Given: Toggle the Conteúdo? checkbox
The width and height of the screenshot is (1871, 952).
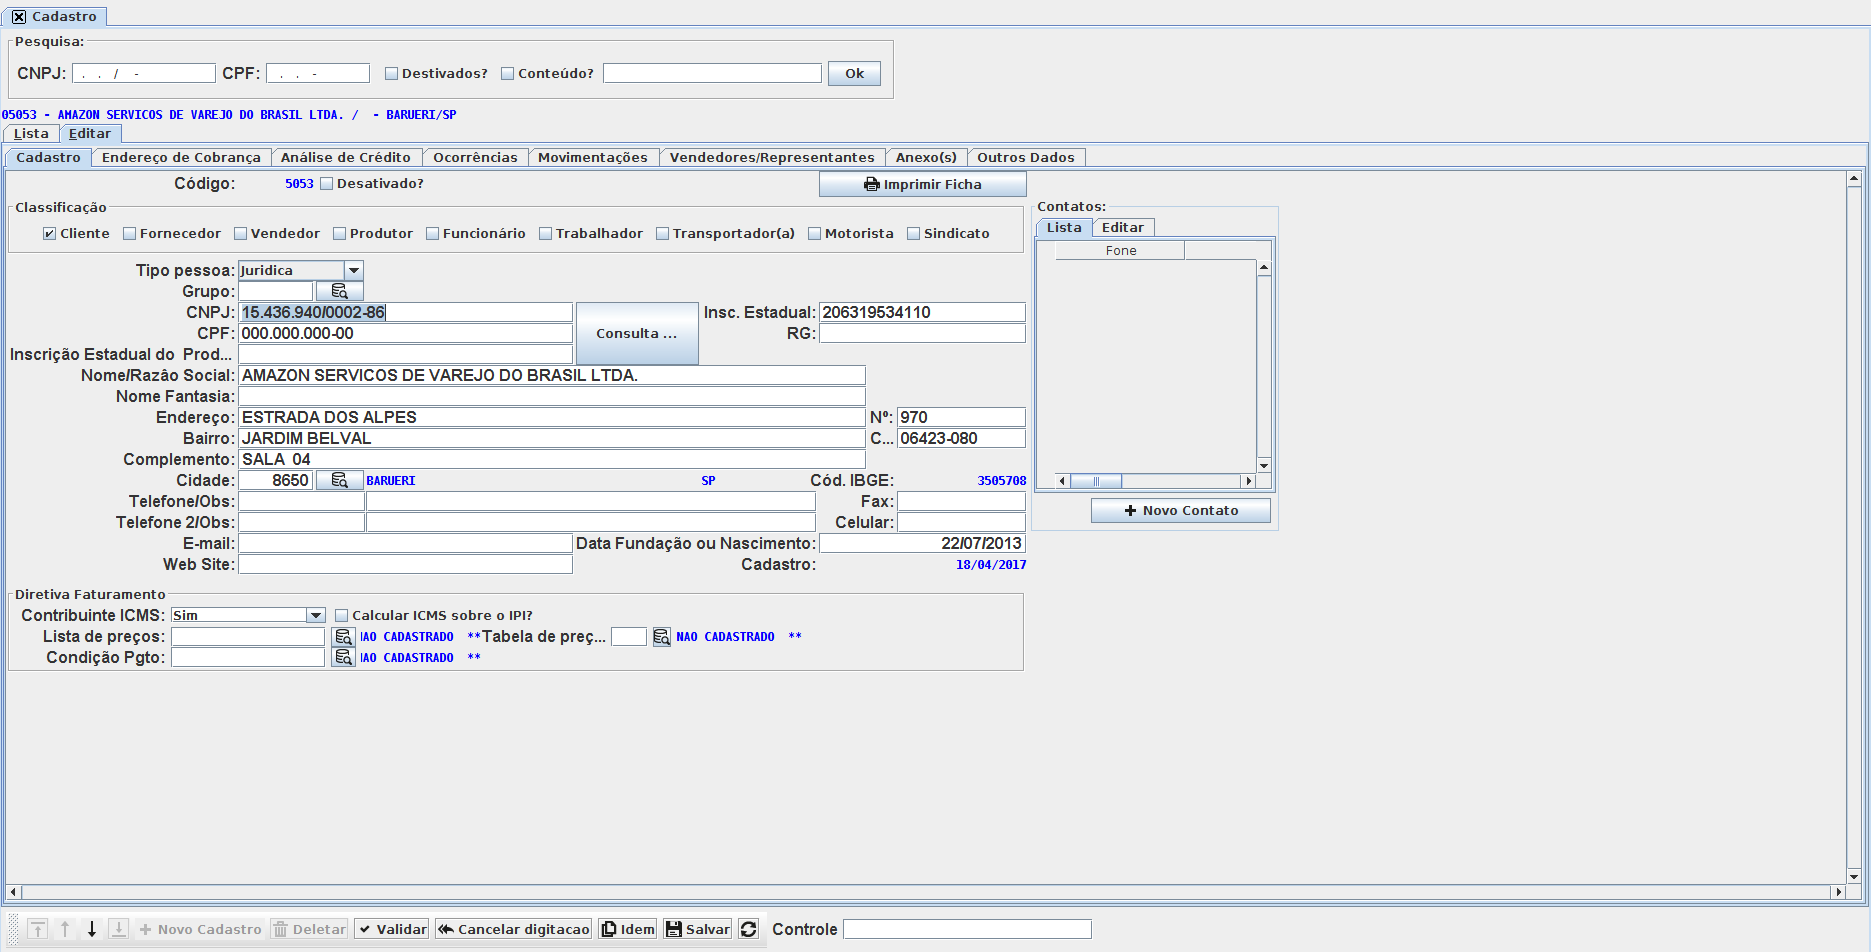Looking at the screenshot, I should [508, 73].
